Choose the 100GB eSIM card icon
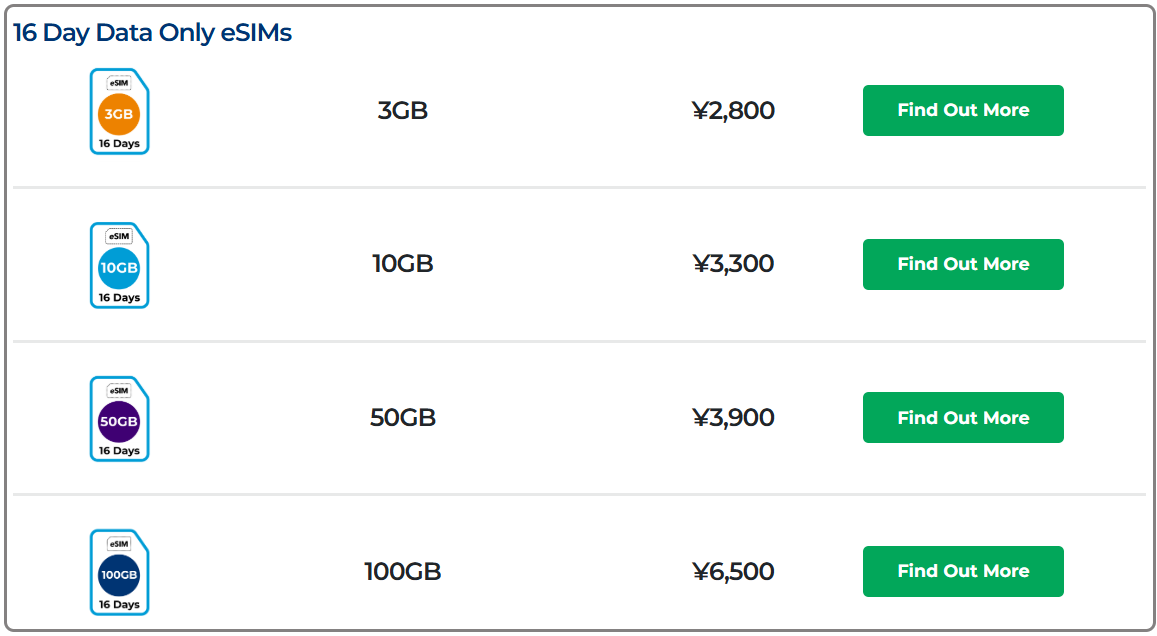 click(x=119, y=573)
